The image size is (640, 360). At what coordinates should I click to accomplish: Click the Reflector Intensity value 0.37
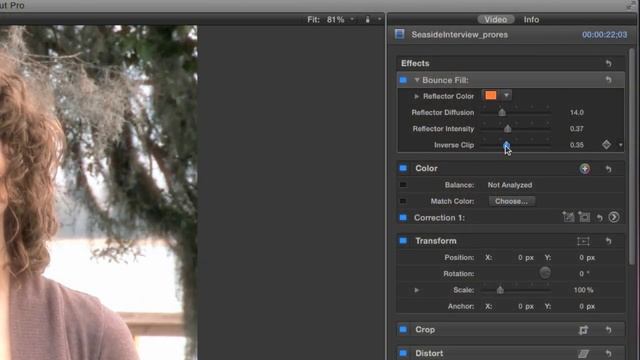pyautogui.click(x=576, y=129)
